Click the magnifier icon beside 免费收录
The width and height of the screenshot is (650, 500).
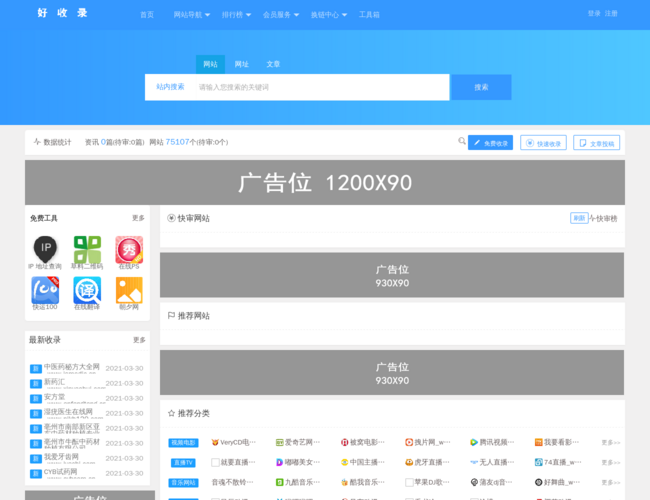point(462,141)
